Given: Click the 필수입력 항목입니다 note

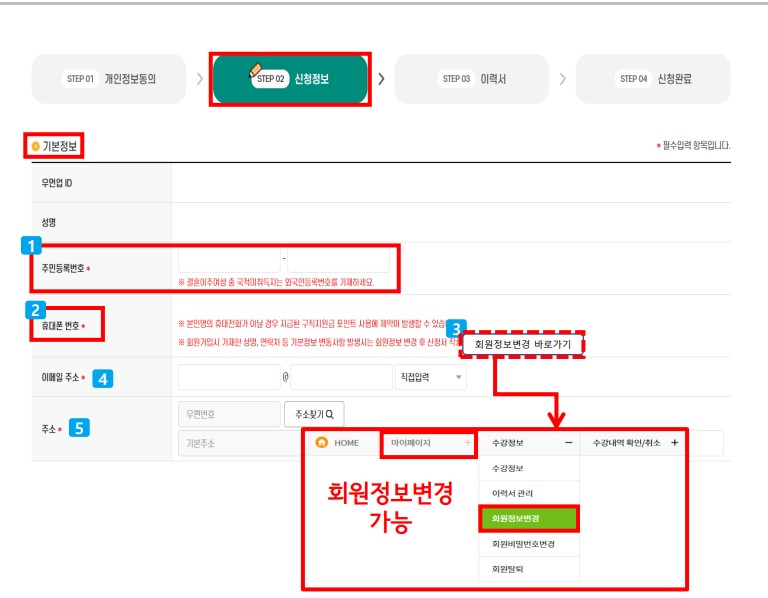Looking at the screenshot, I should [696, 145].
